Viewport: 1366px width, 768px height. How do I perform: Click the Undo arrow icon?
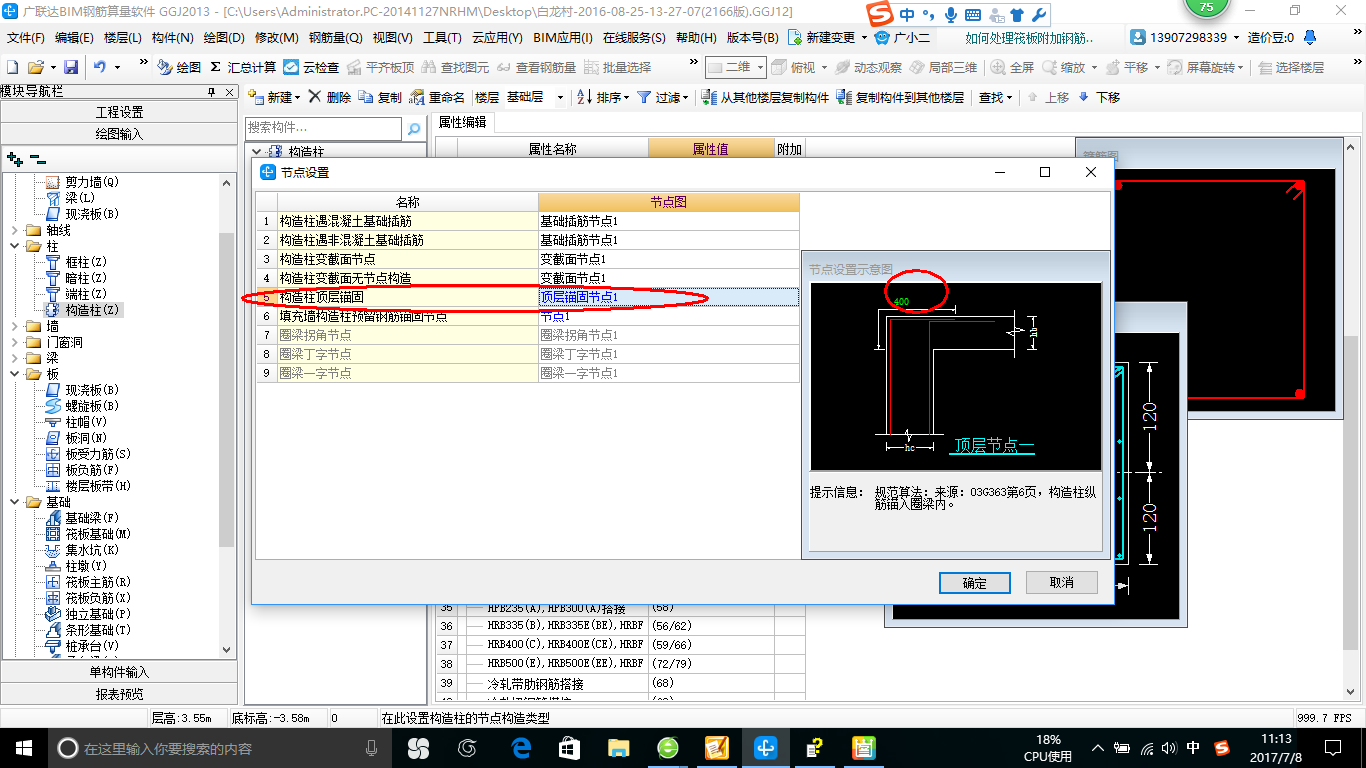tap(100, 67)
